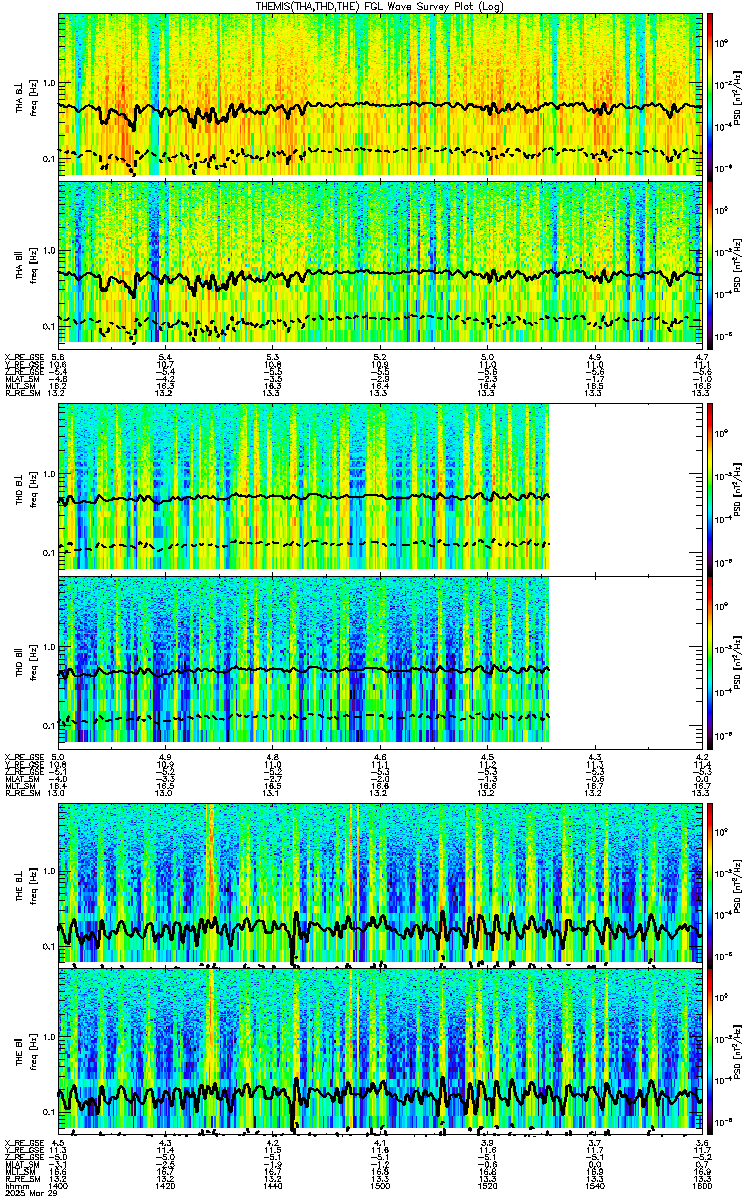Screen dimensions: 750x1200
Task: Select the THA B-perpendicular spectrogram panel
Action: [x=380, y=94]
